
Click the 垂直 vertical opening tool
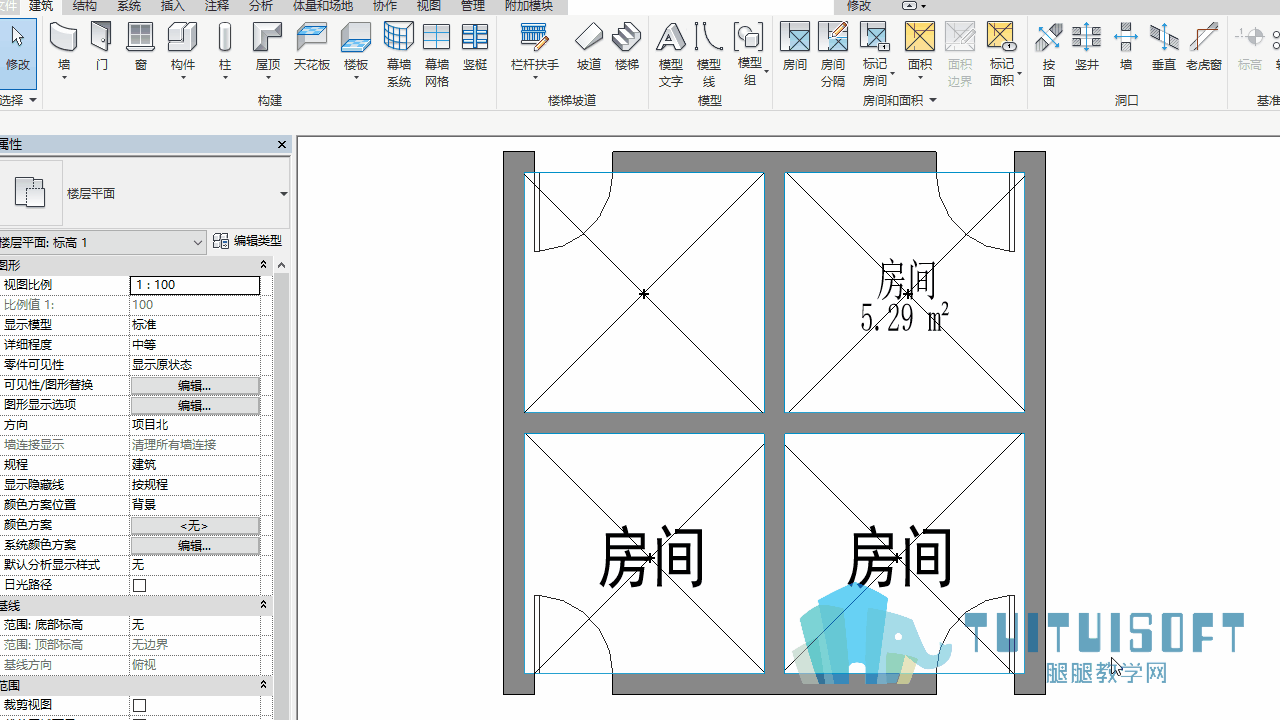1164,48
